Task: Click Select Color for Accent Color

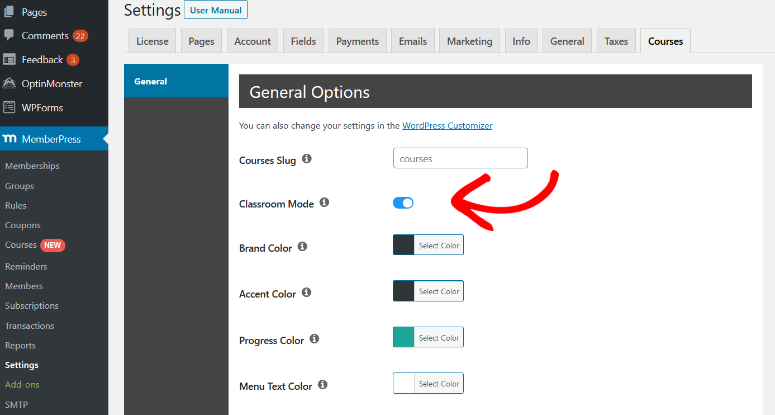Action: pos(439,291)
